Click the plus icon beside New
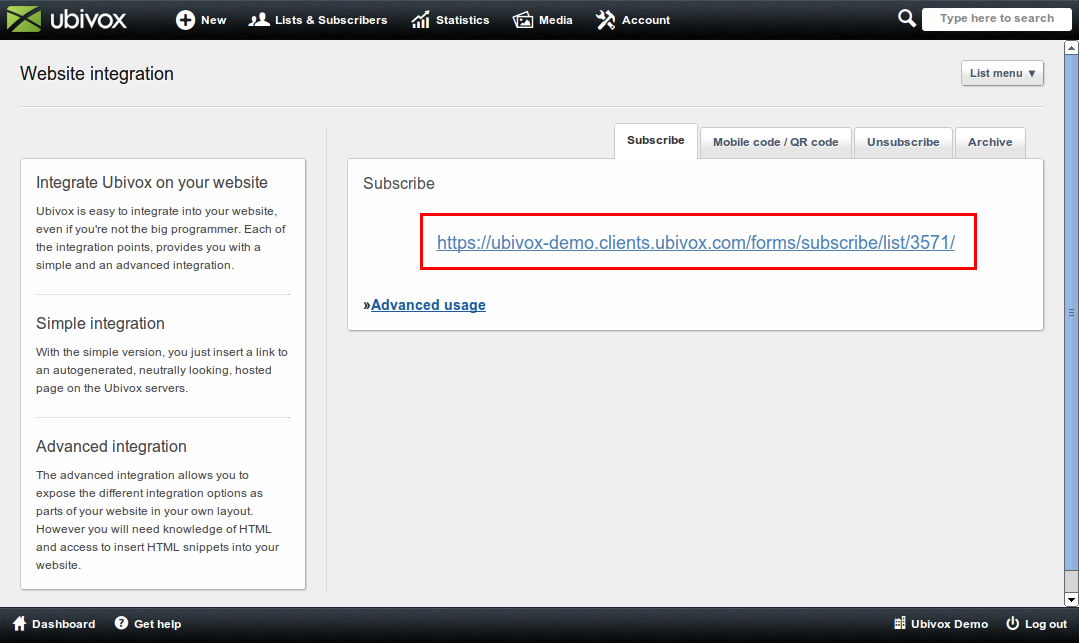The height and width of the screenshot is (643, 1079). [185, 20]
